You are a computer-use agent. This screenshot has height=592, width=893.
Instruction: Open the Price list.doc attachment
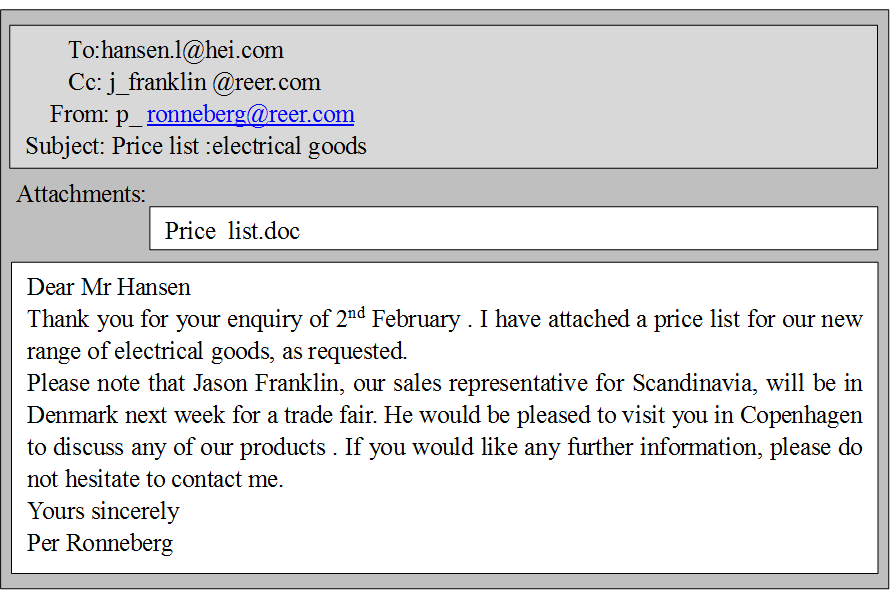pyautogui.click(x=232, y=231)
